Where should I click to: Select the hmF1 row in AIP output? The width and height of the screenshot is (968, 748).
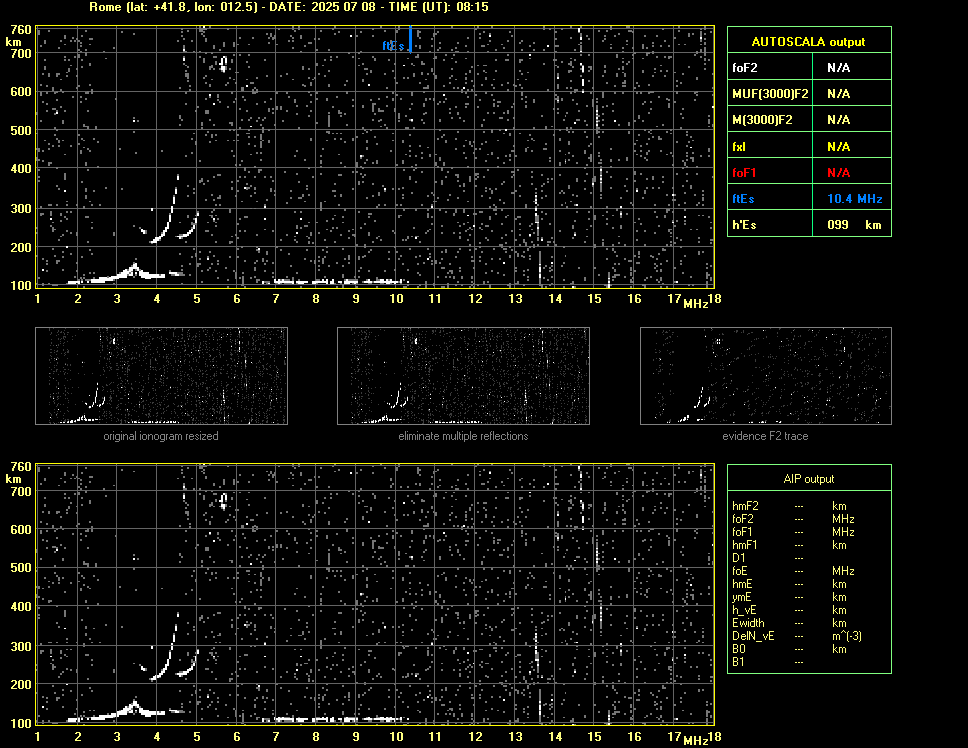point(797,545)
